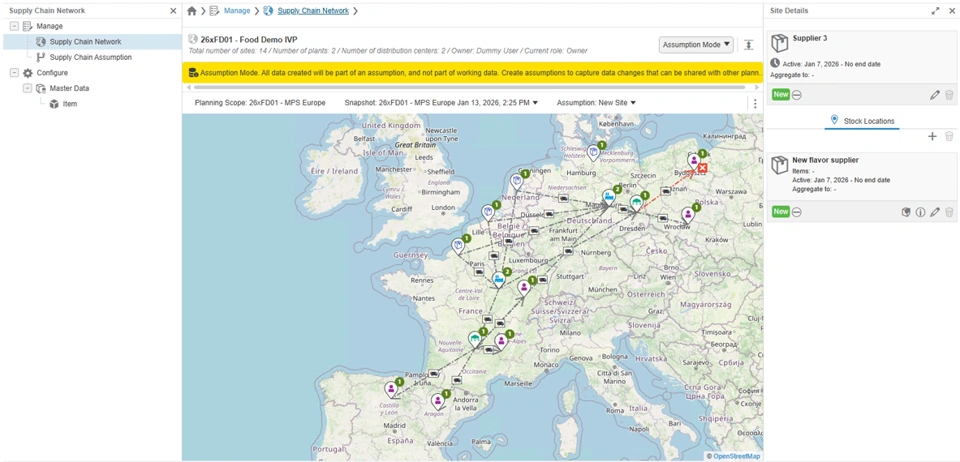Open the Manage breadcrumb link
The width and height of the screenshot is (960, 462).
(237, 10)
